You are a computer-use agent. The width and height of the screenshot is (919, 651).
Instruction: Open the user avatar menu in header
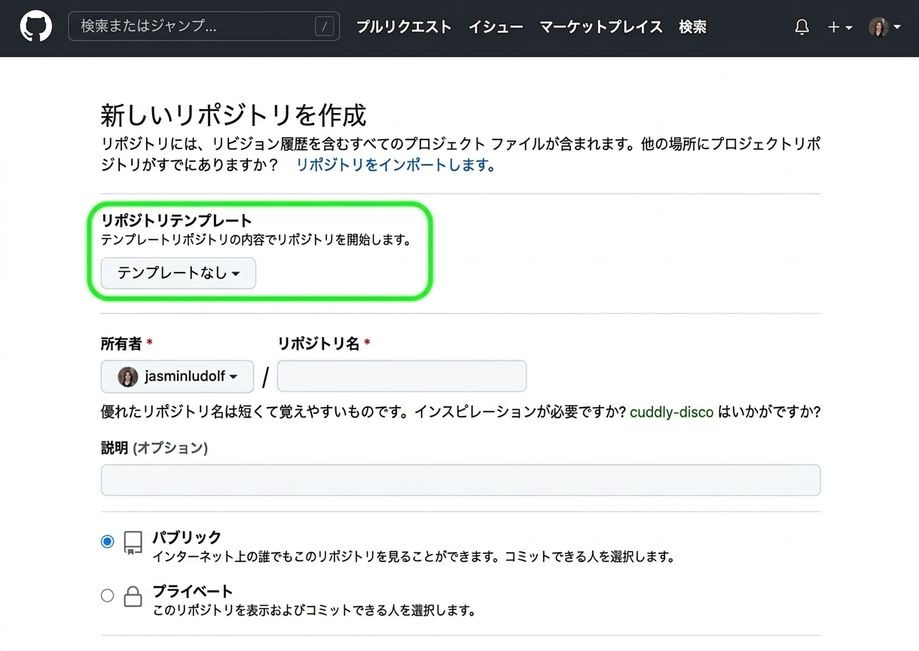pos(884,27)
